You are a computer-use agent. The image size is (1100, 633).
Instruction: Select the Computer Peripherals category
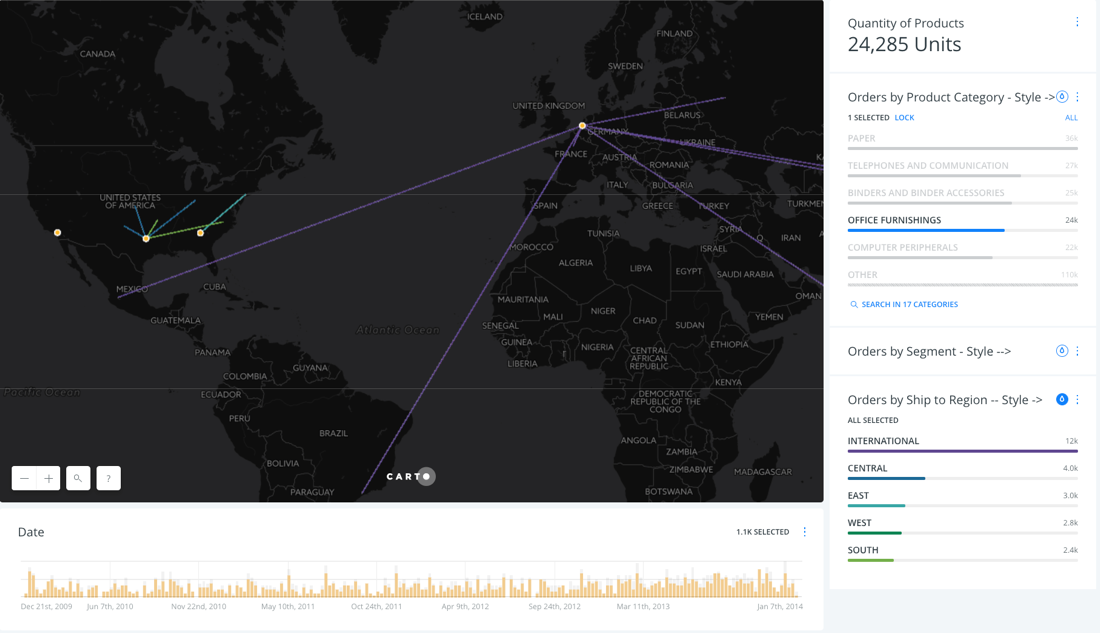coord(902,248)
